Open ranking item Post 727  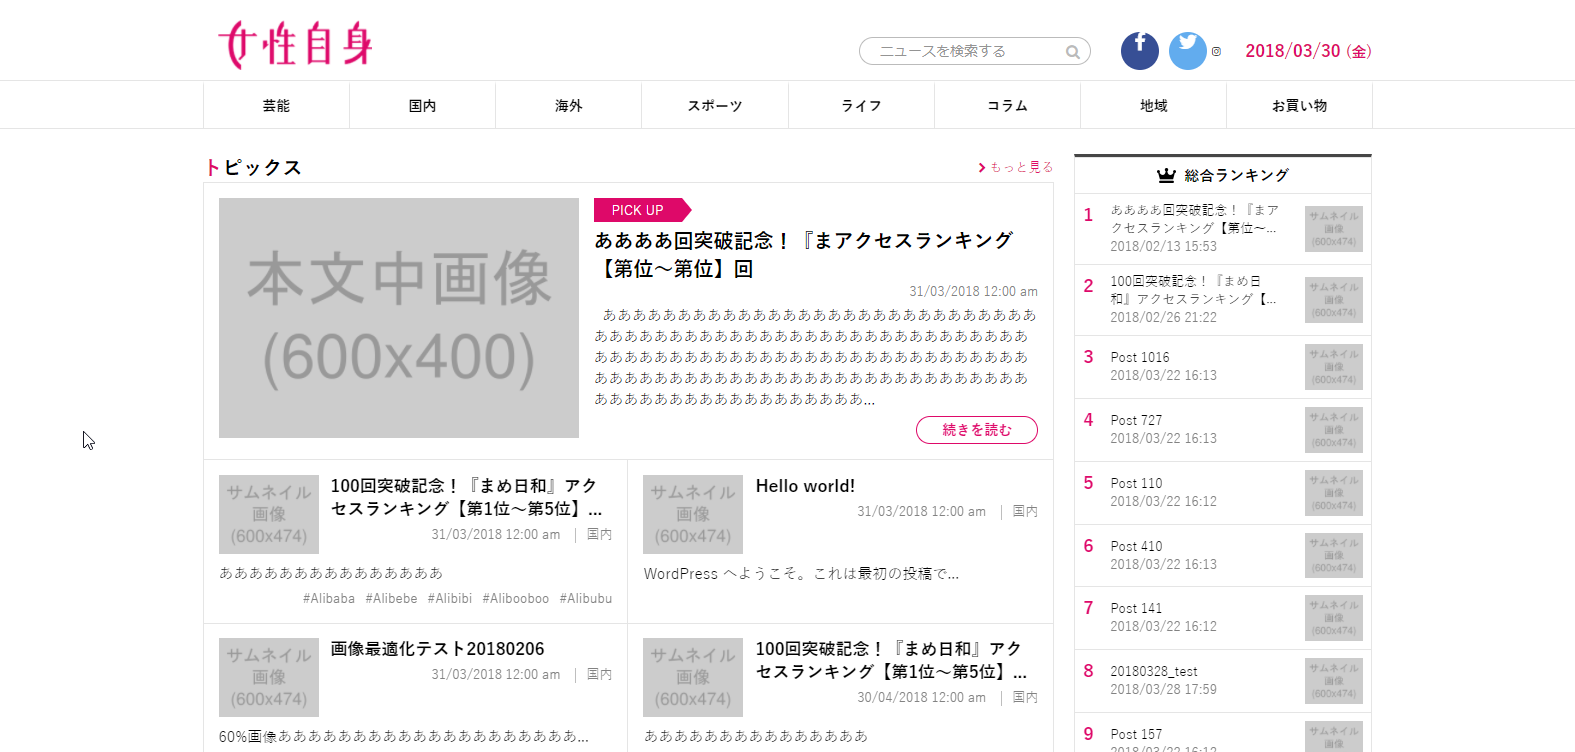point(1136,420)
